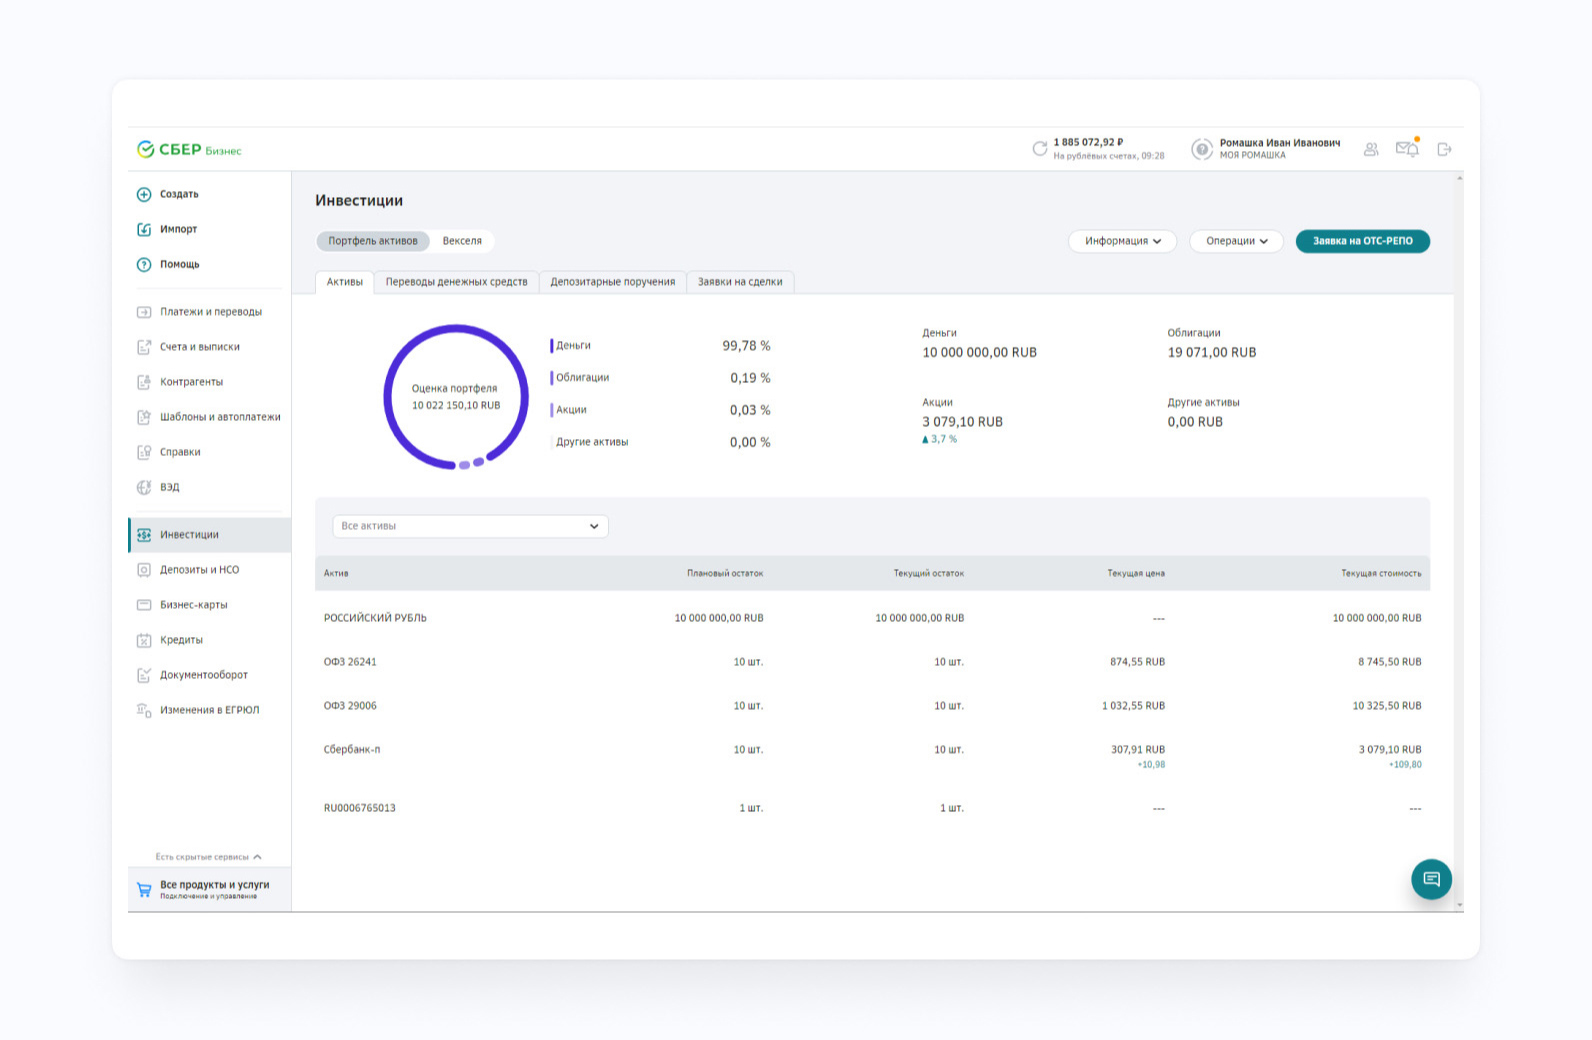The height and width of the screenshot is (1040, 1592).
Task: Open the chat support bubble
Action: 1431,879
